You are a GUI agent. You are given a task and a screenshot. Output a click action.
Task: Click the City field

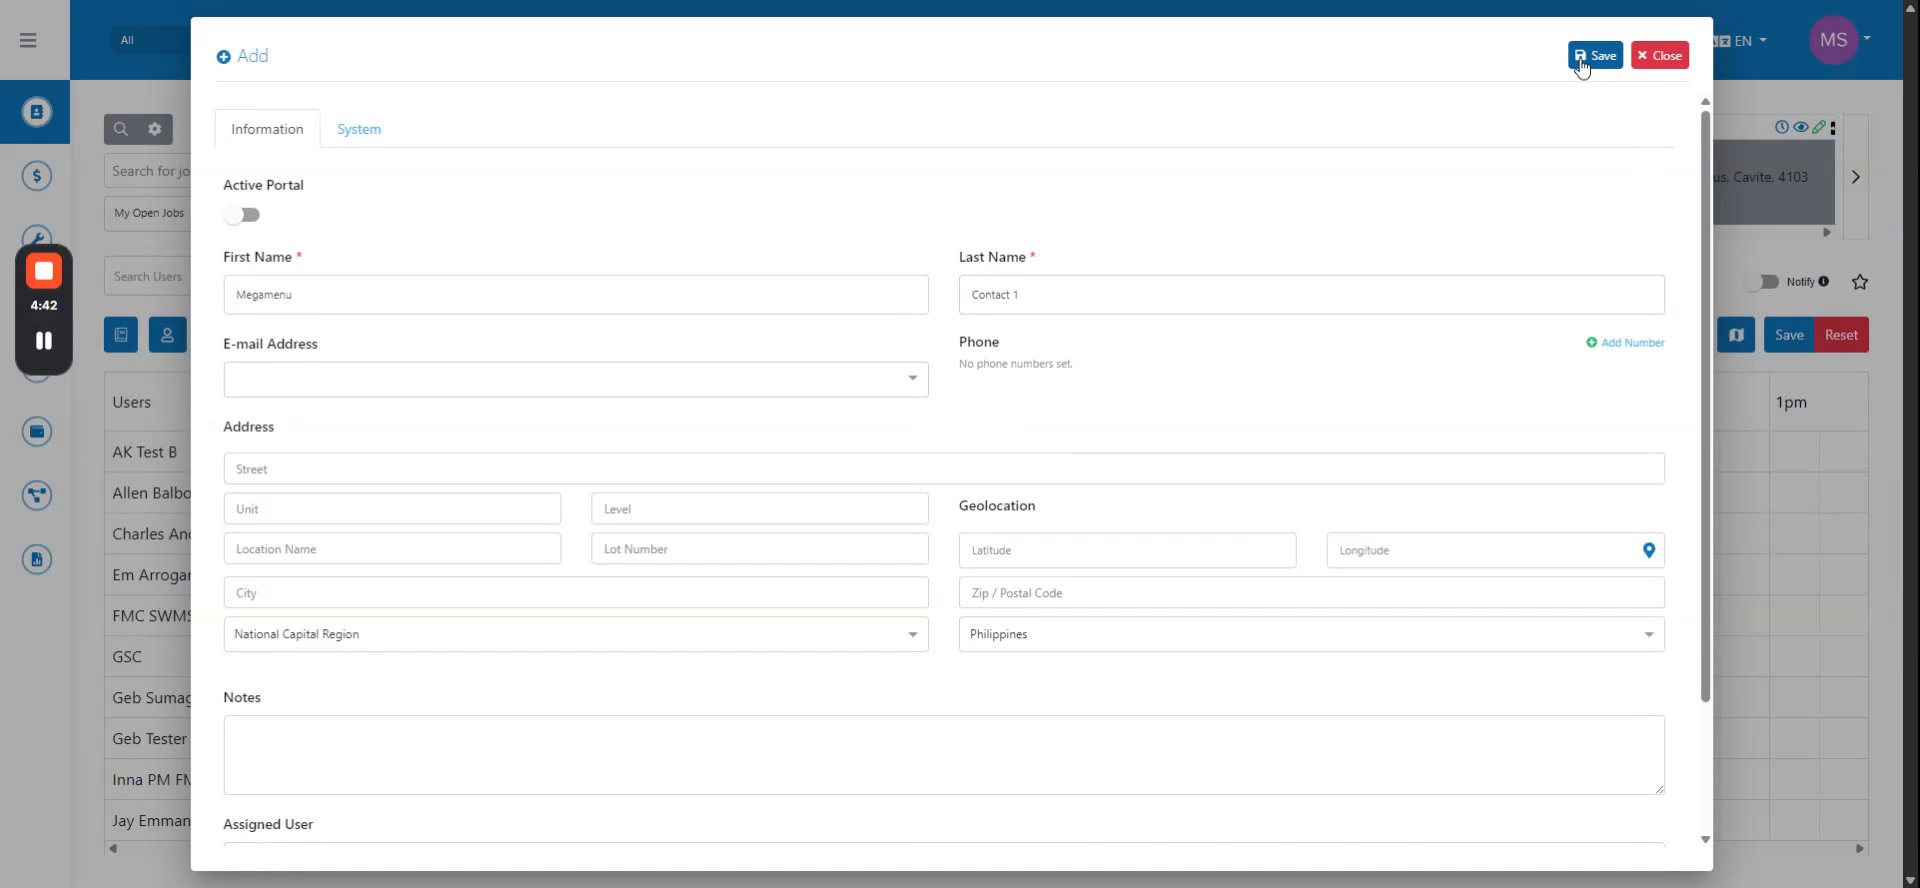coord(576,593)
